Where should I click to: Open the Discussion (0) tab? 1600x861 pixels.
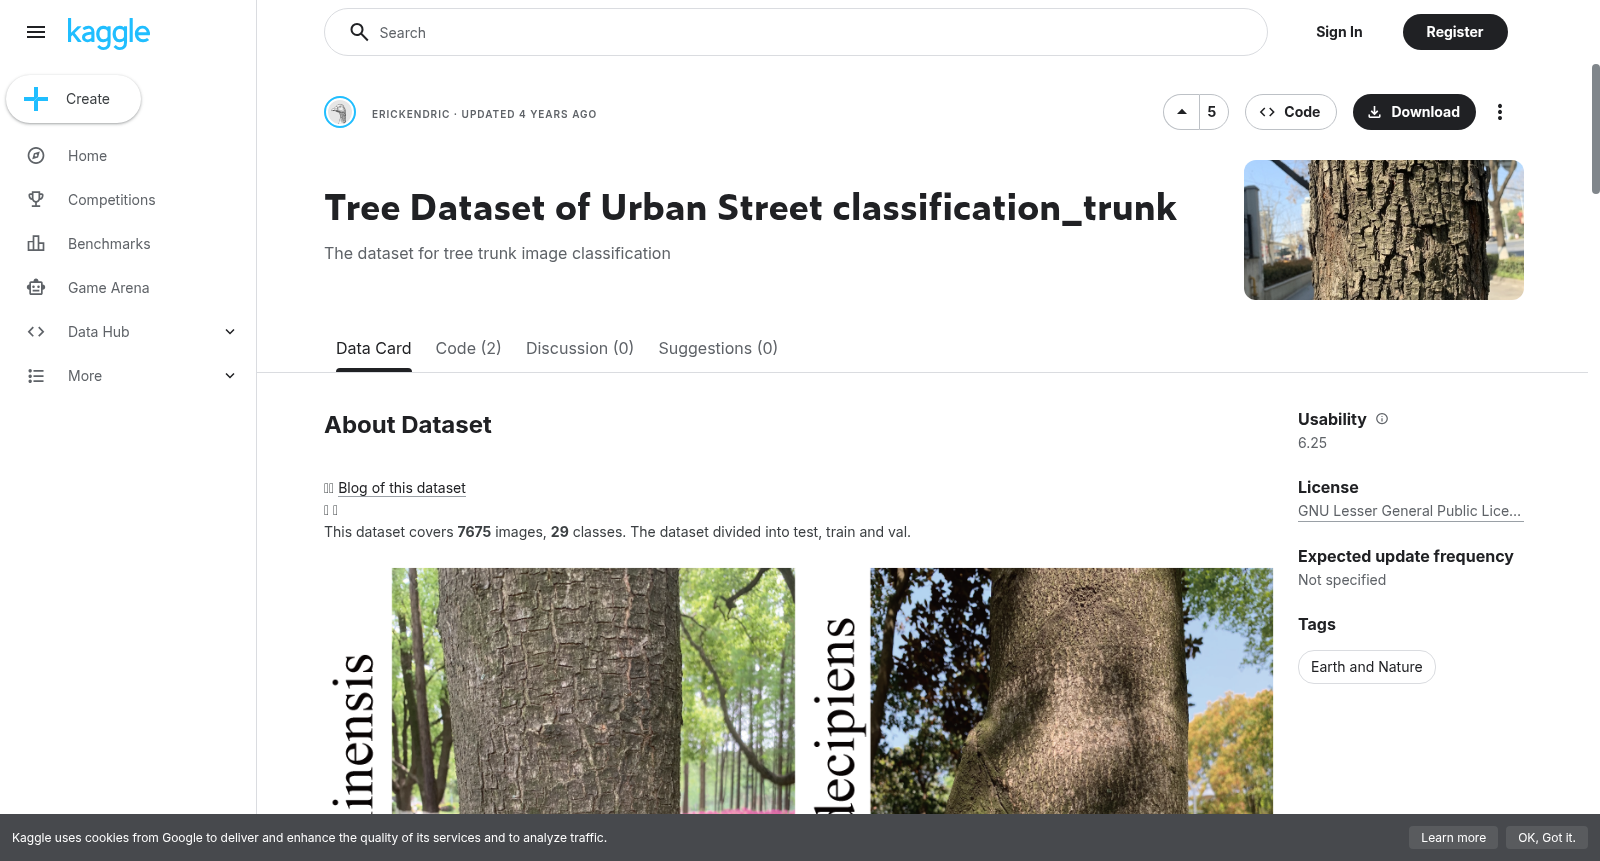tap(580, 348)
